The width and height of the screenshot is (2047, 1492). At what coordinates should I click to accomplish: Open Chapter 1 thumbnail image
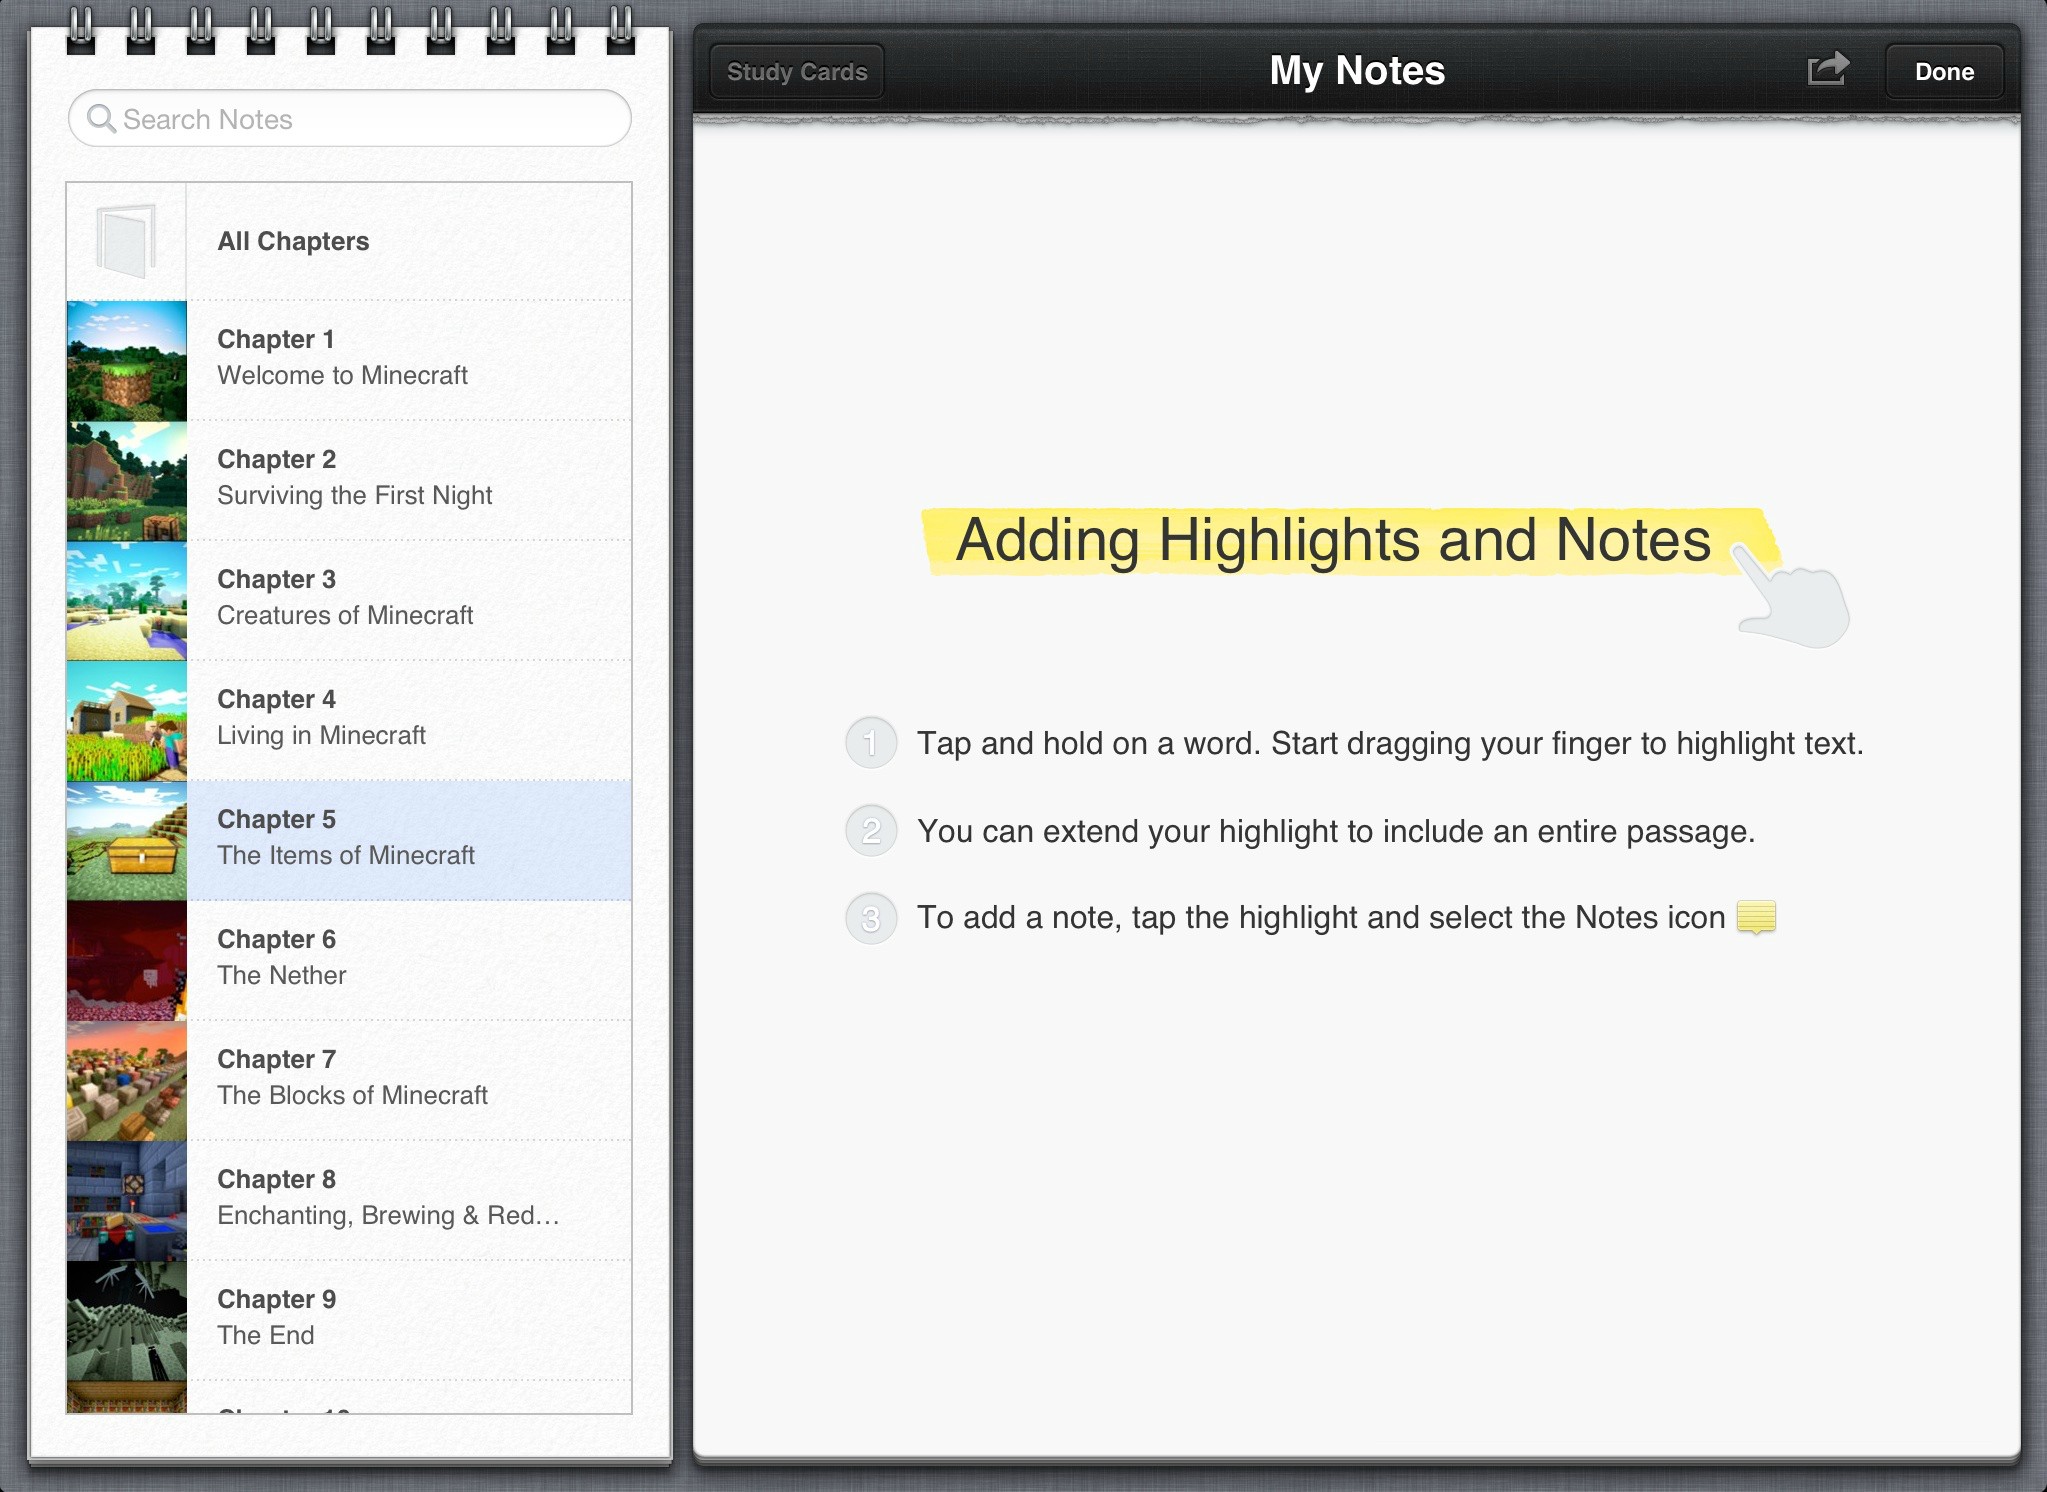127,361
